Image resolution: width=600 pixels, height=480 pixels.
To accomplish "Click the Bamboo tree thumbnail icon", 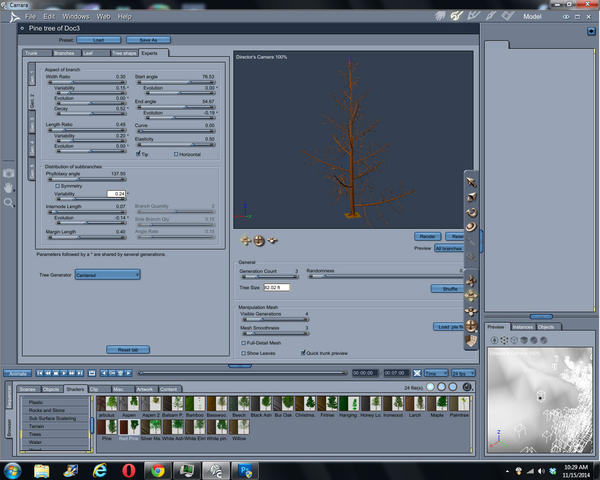I will [x=193, y=403].
